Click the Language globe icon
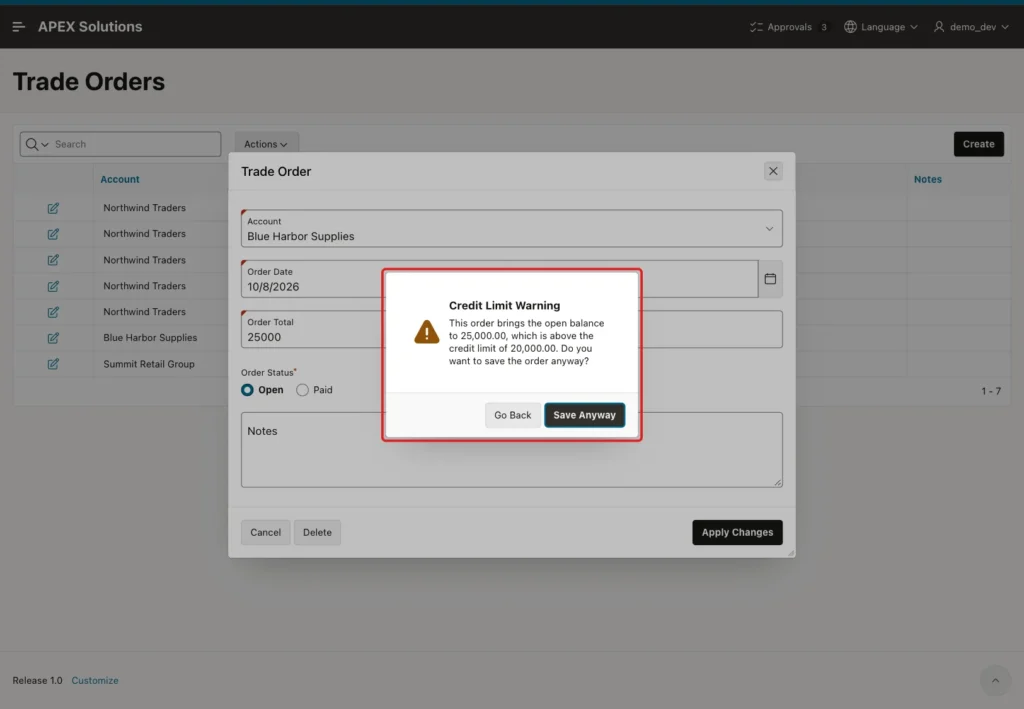 850,27
